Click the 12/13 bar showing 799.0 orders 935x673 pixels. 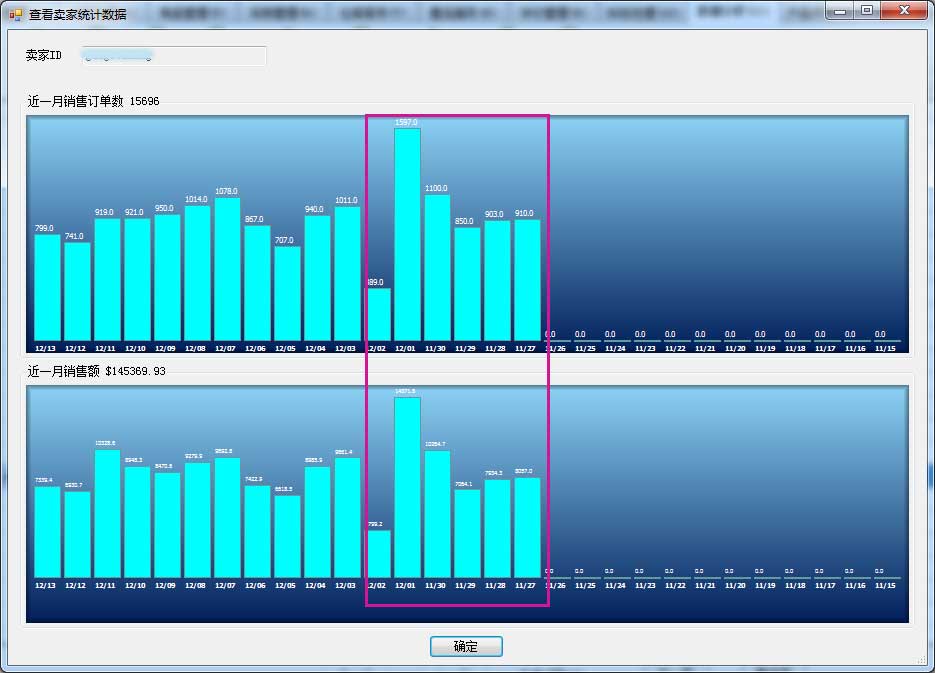pos(47,287)
